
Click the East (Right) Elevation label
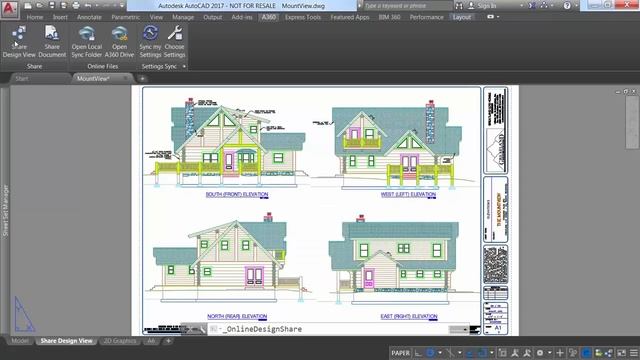(x=409, y=317)
